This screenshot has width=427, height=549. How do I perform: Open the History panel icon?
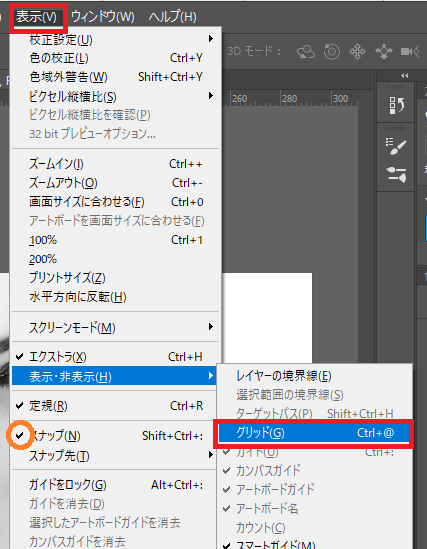397,105
